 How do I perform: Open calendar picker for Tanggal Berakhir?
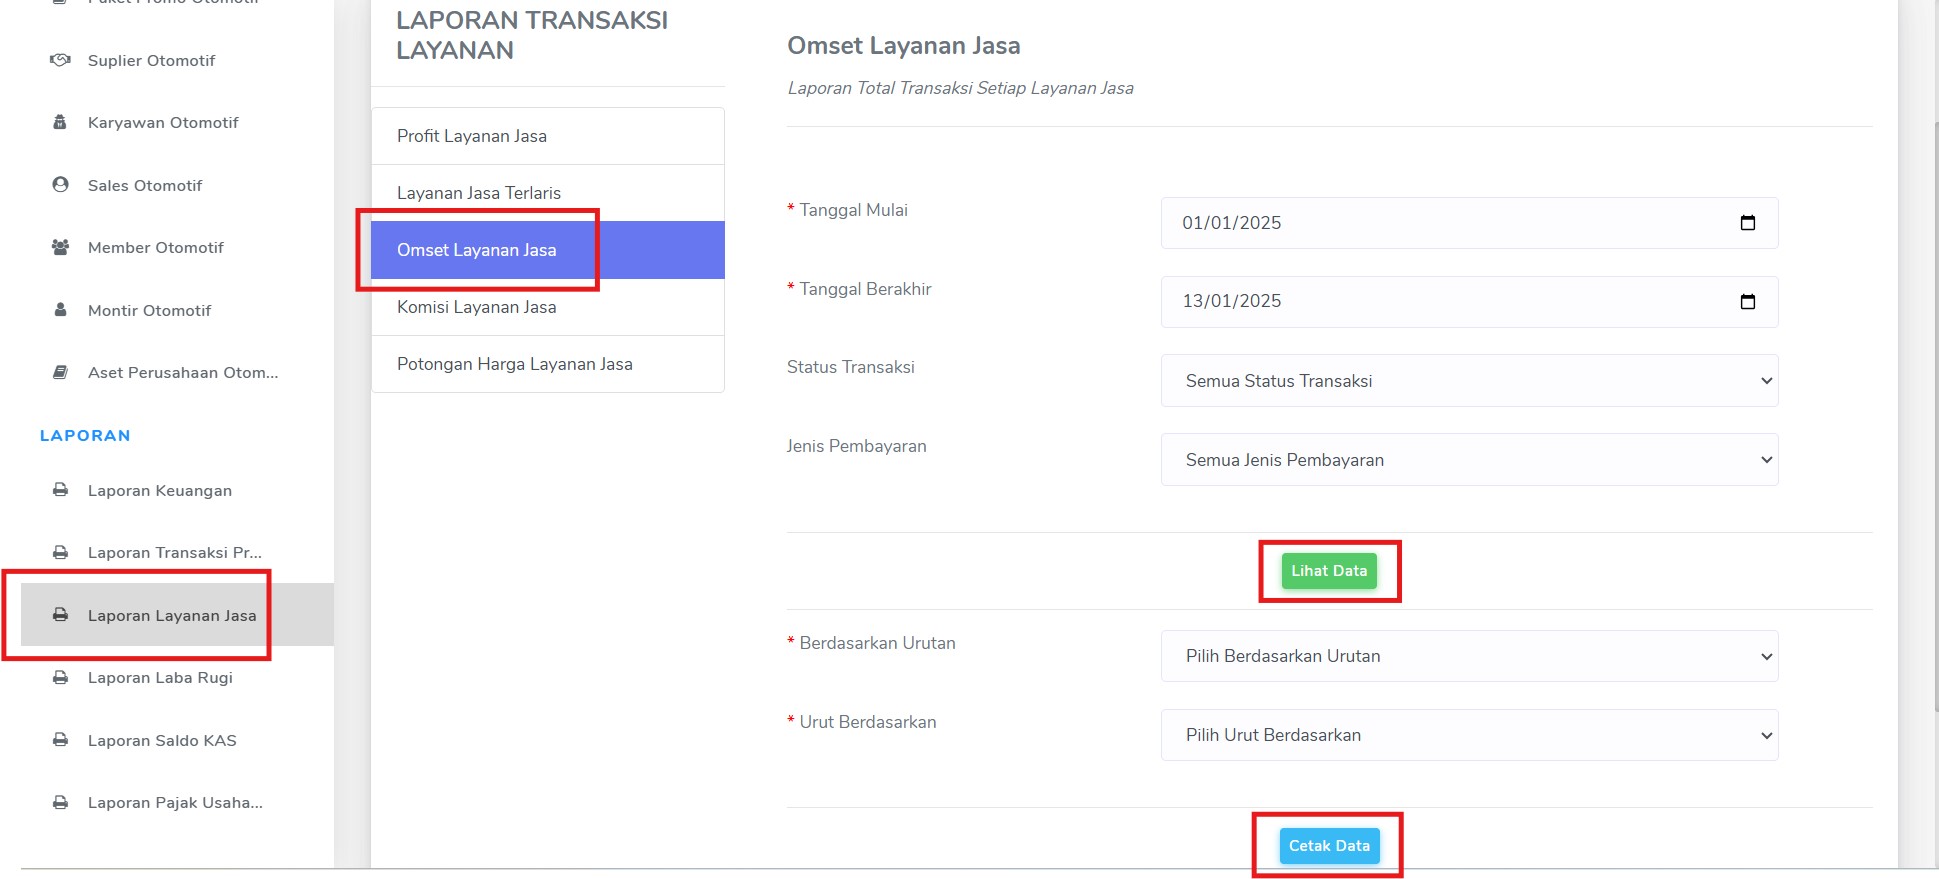pos(1747,302)
